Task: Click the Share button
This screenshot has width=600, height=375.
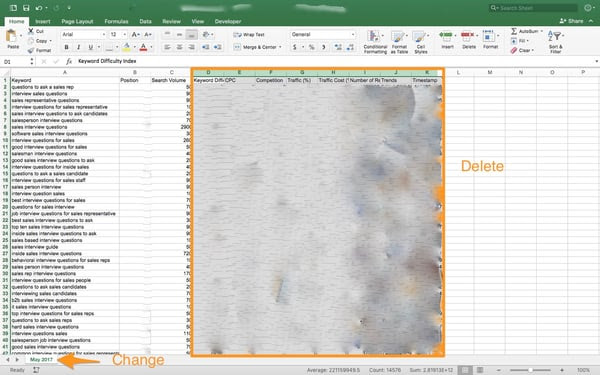Action: click(572, 21)
